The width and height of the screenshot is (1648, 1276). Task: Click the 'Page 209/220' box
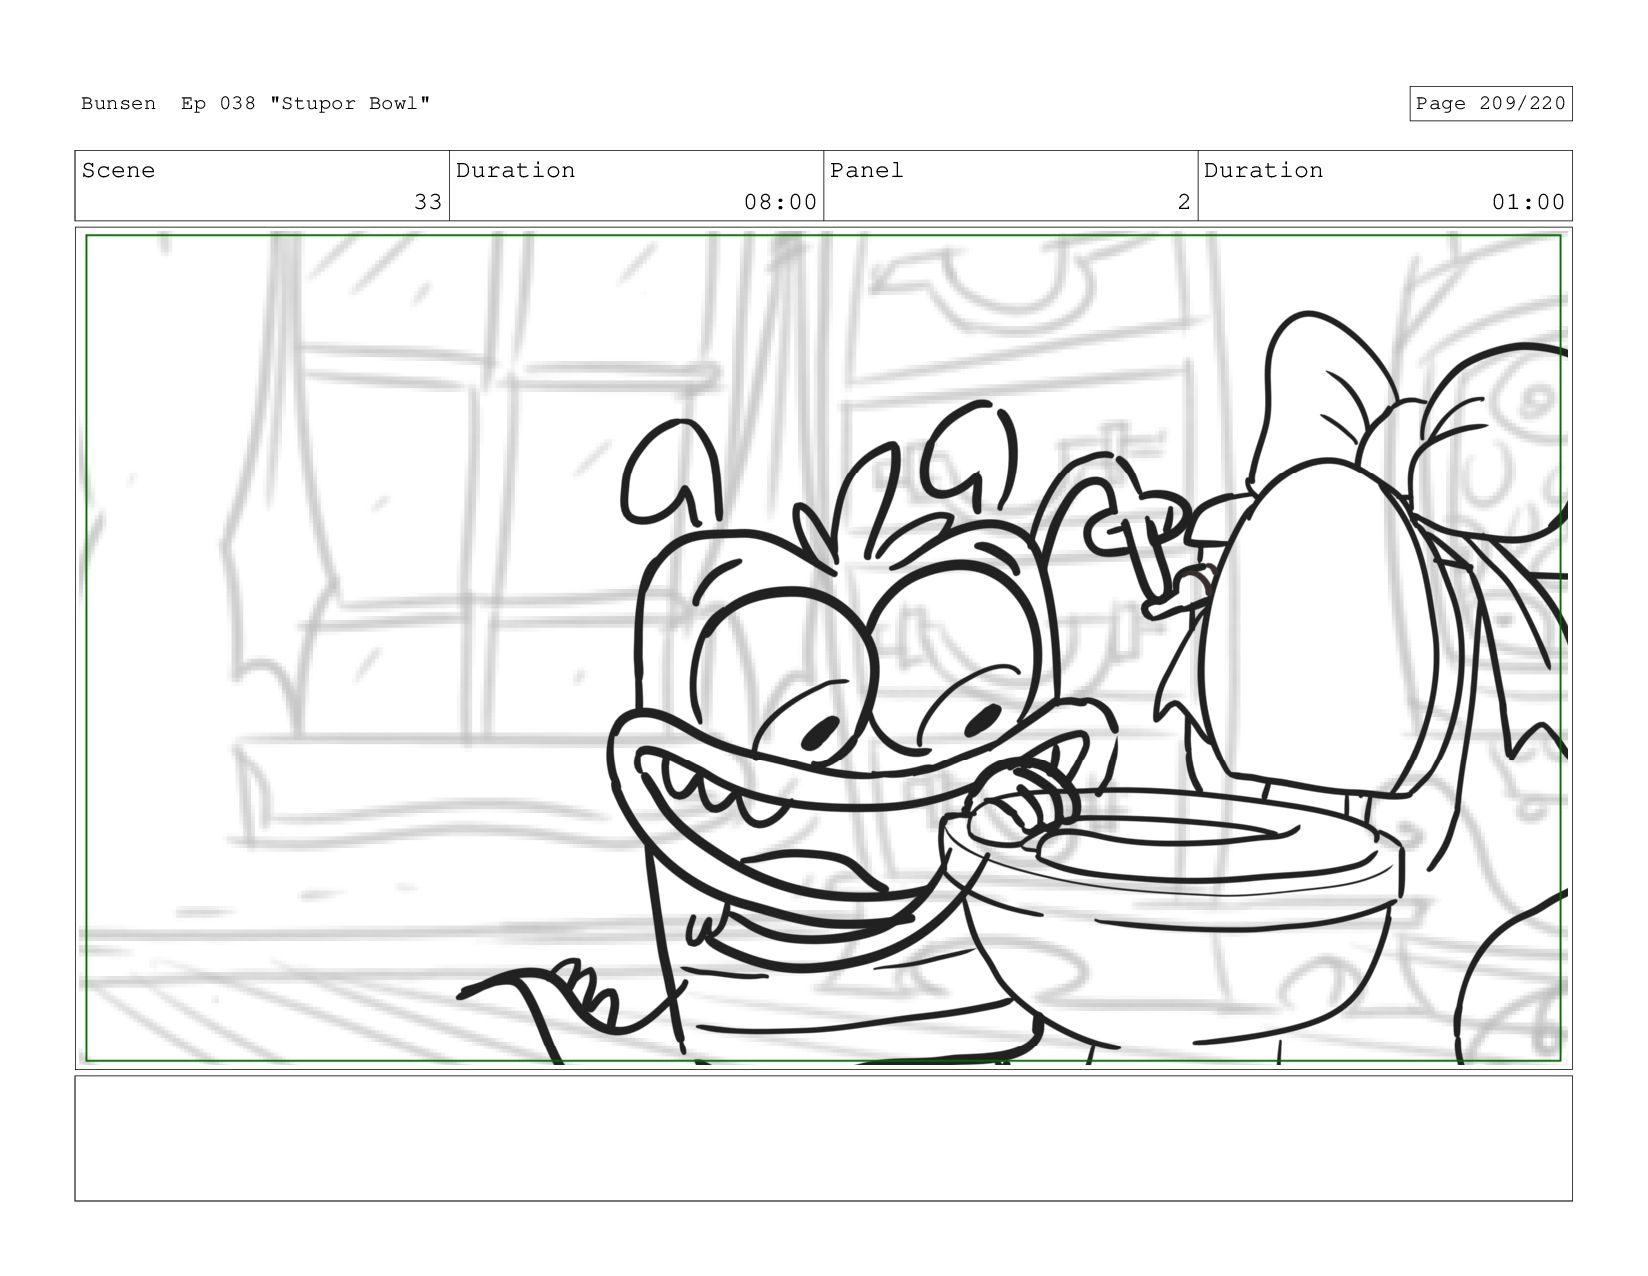[x=1491, y=104]
